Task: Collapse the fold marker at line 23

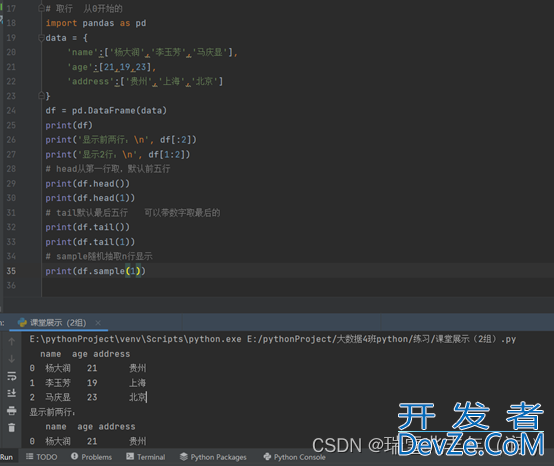Action: tap(41, 95)
